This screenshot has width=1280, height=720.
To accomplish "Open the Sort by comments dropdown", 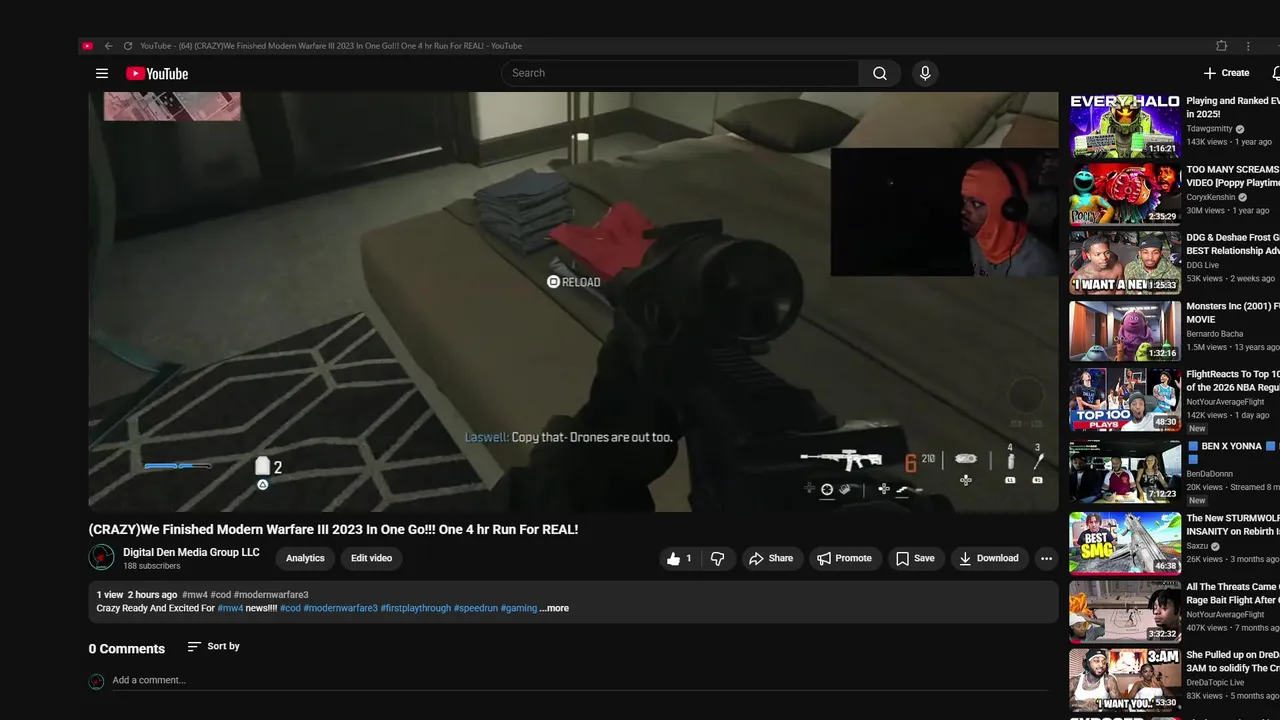I will [x=213, y=646].
